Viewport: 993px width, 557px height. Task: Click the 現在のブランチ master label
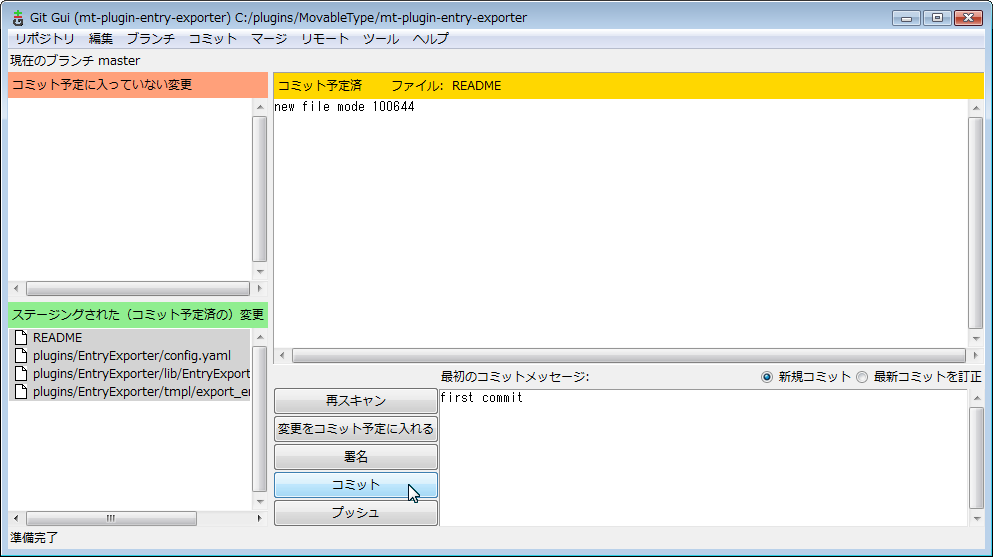click(x=75, y=61)
